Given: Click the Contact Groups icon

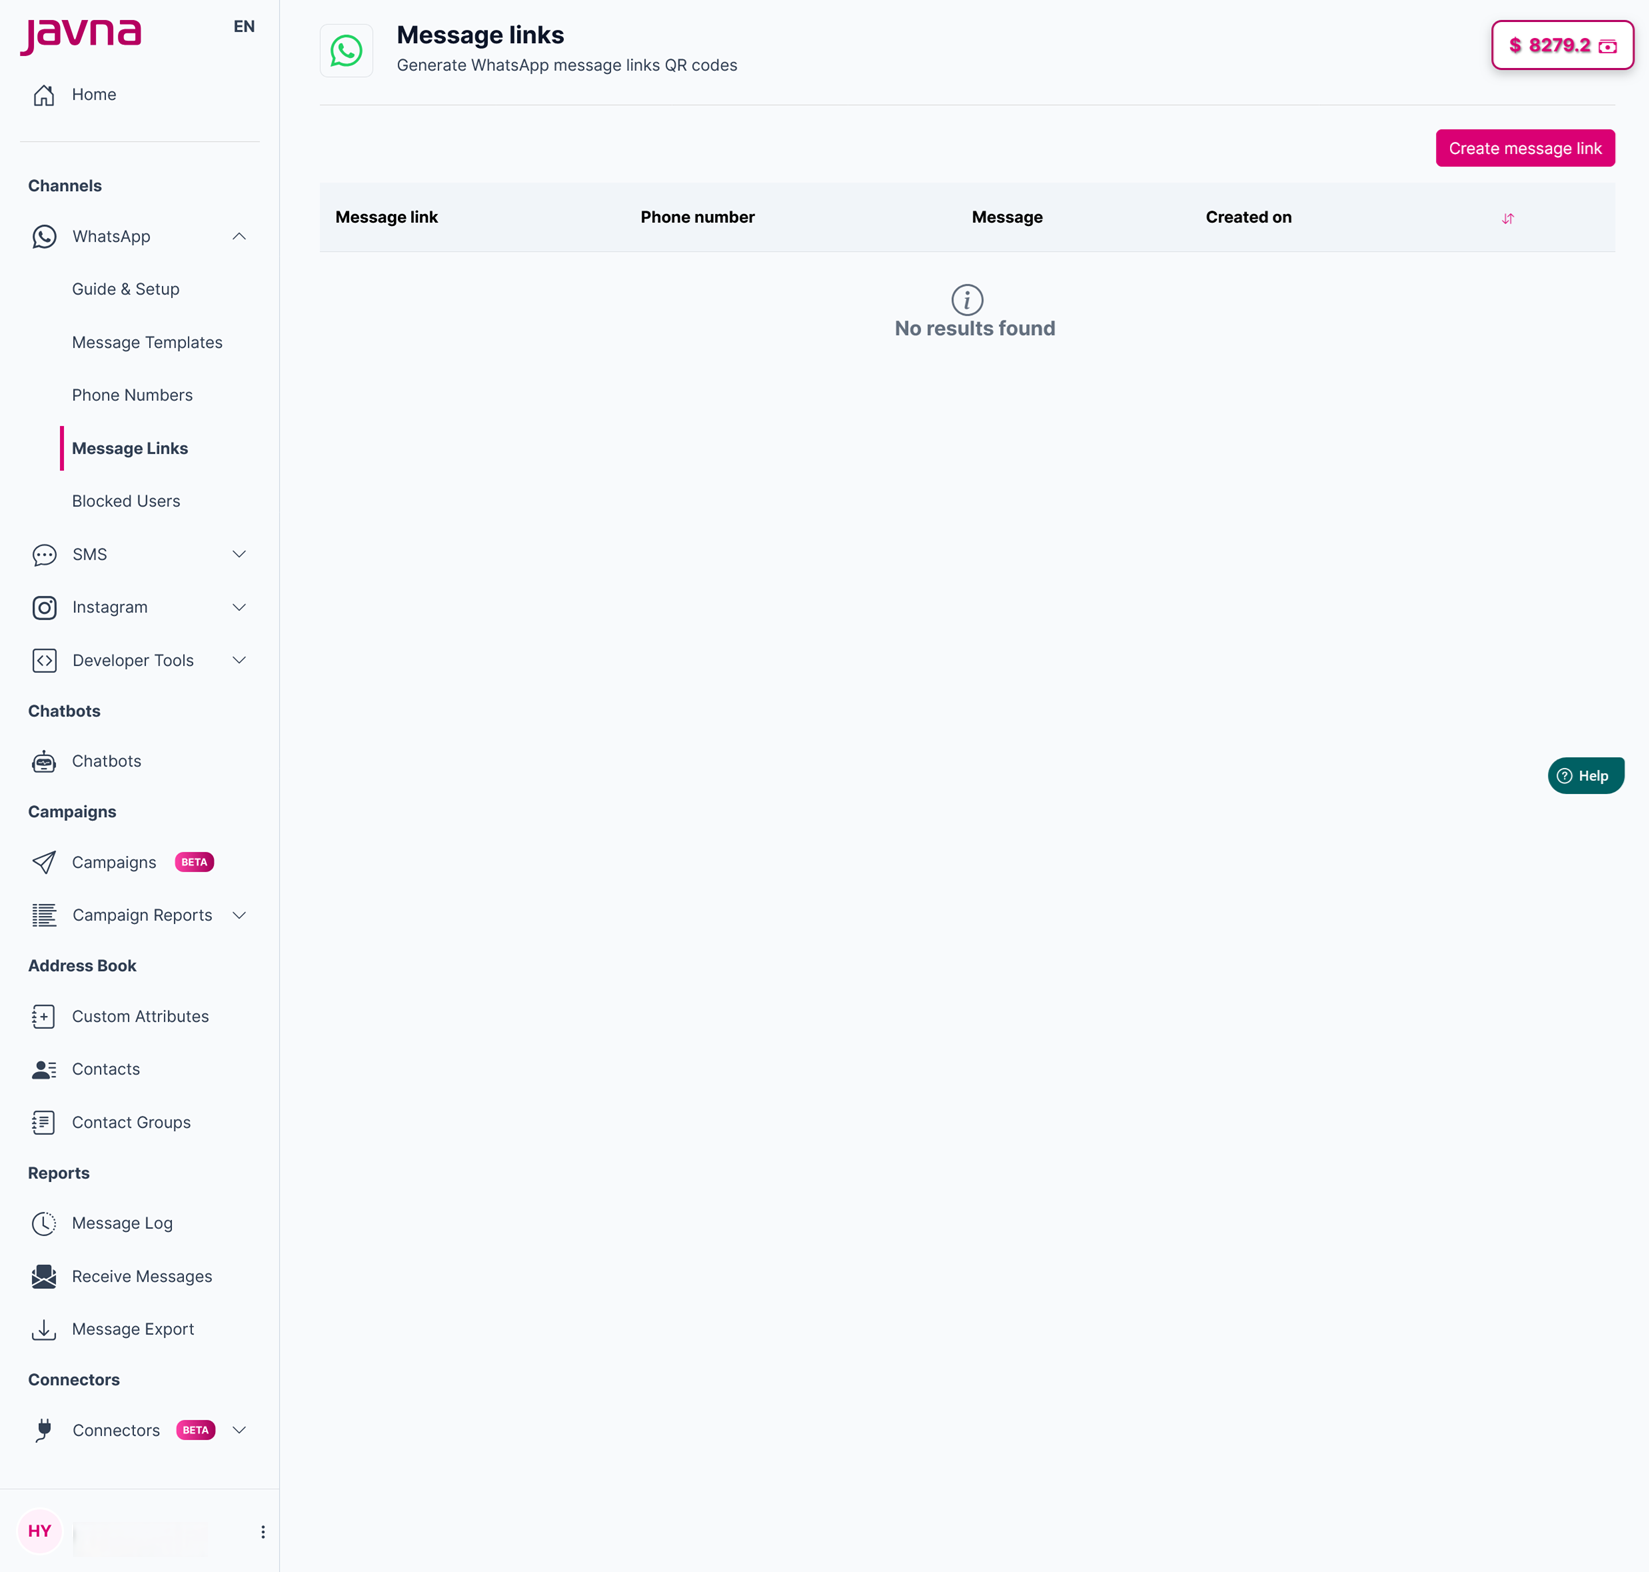Looking at the screenshot, I should (44, 1123).
